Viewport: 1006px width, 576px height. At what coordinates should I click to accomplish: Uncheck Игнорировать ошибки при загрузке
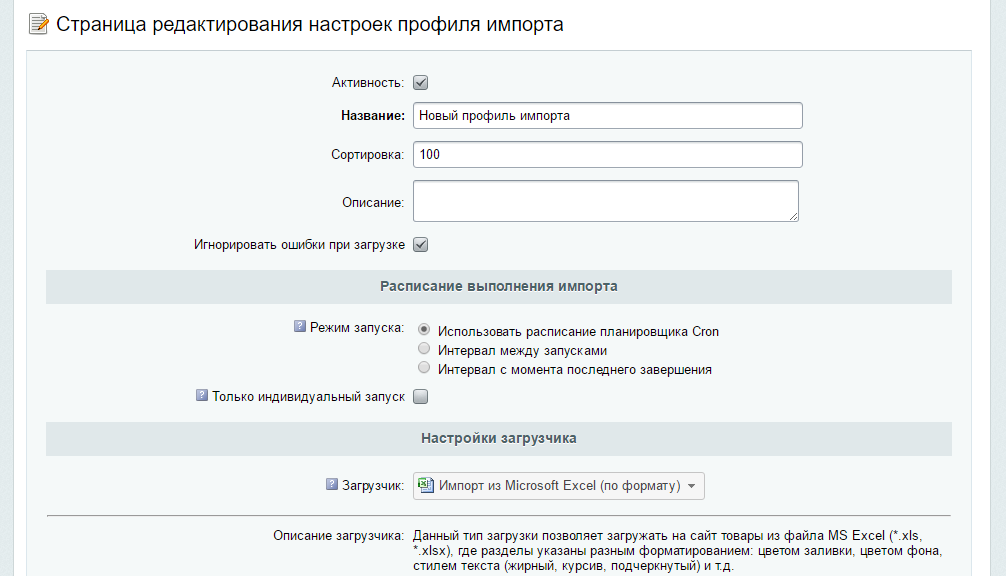click(421, 245)
